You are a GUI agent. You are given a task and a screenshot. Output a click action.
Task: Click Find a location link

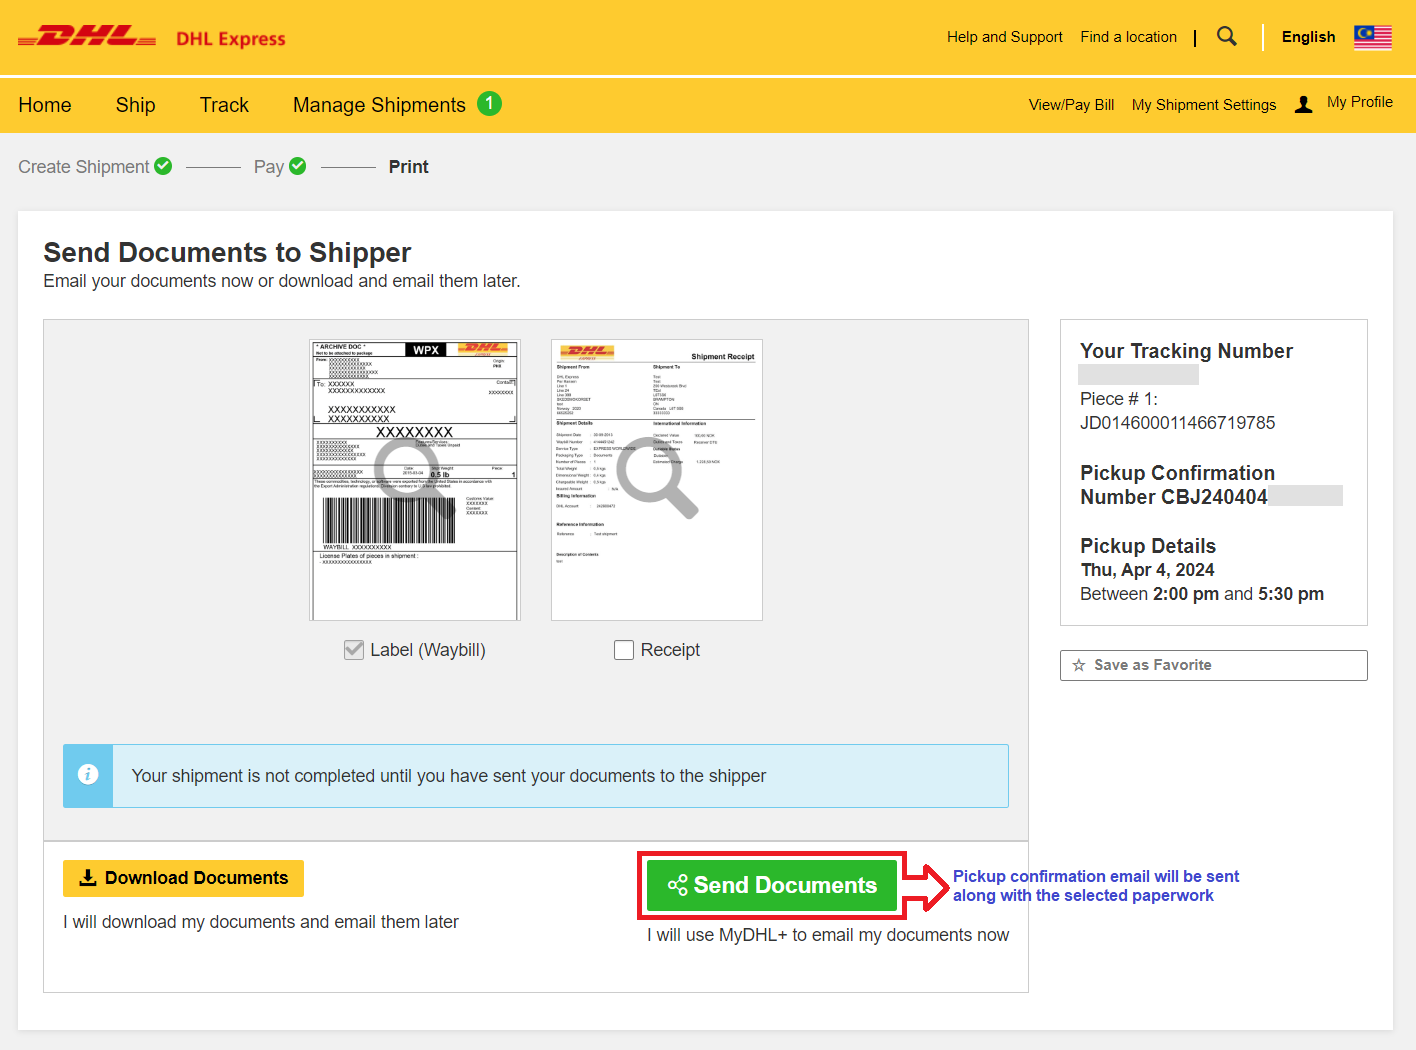1128,37
